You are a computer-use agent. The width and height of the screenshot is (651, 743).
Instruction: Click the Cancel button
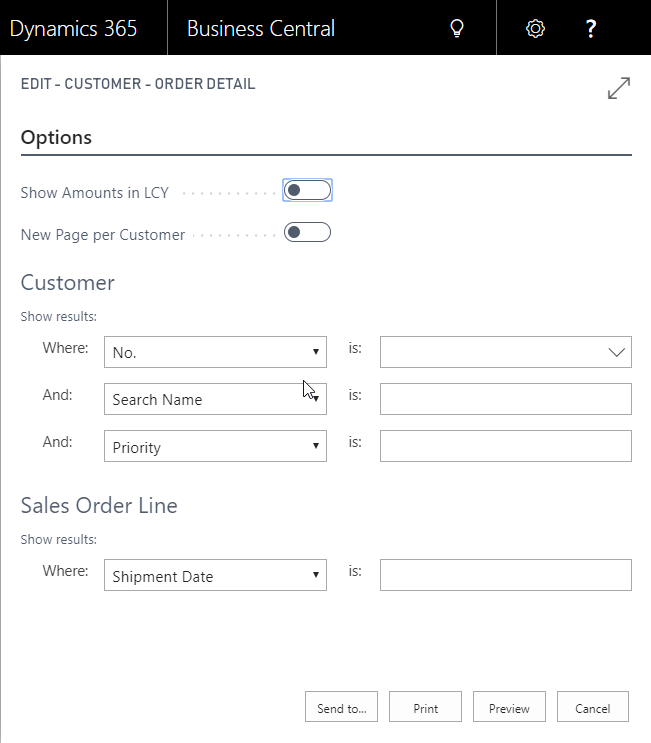coord(593,707)
